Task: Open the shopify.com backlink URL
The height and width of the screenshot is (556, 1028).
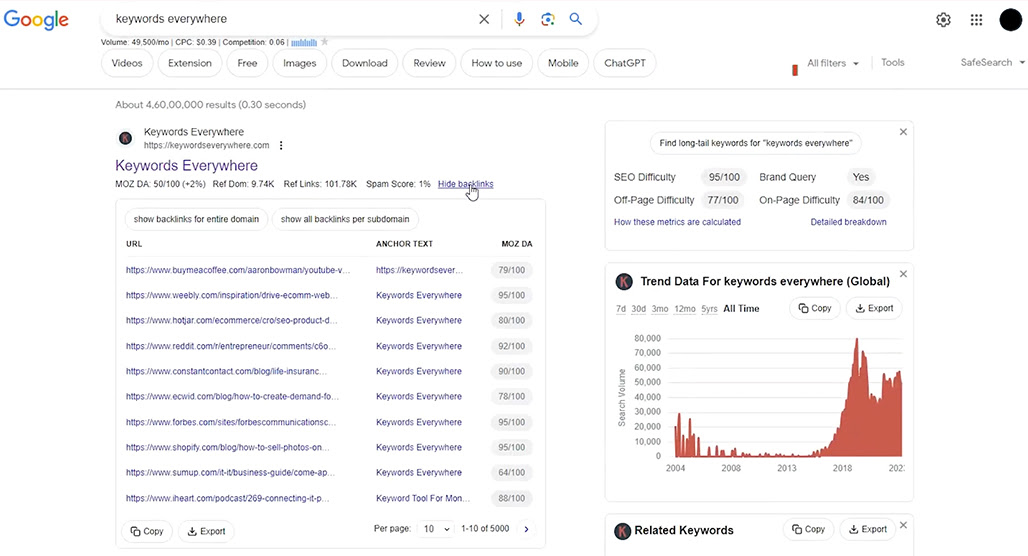Action: [x=227, y=448]
